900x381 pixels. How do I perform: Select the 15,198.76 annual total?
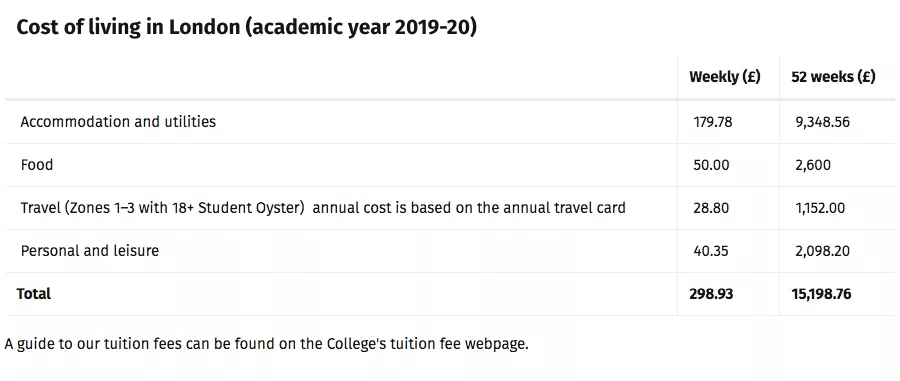tap(821, 294)
